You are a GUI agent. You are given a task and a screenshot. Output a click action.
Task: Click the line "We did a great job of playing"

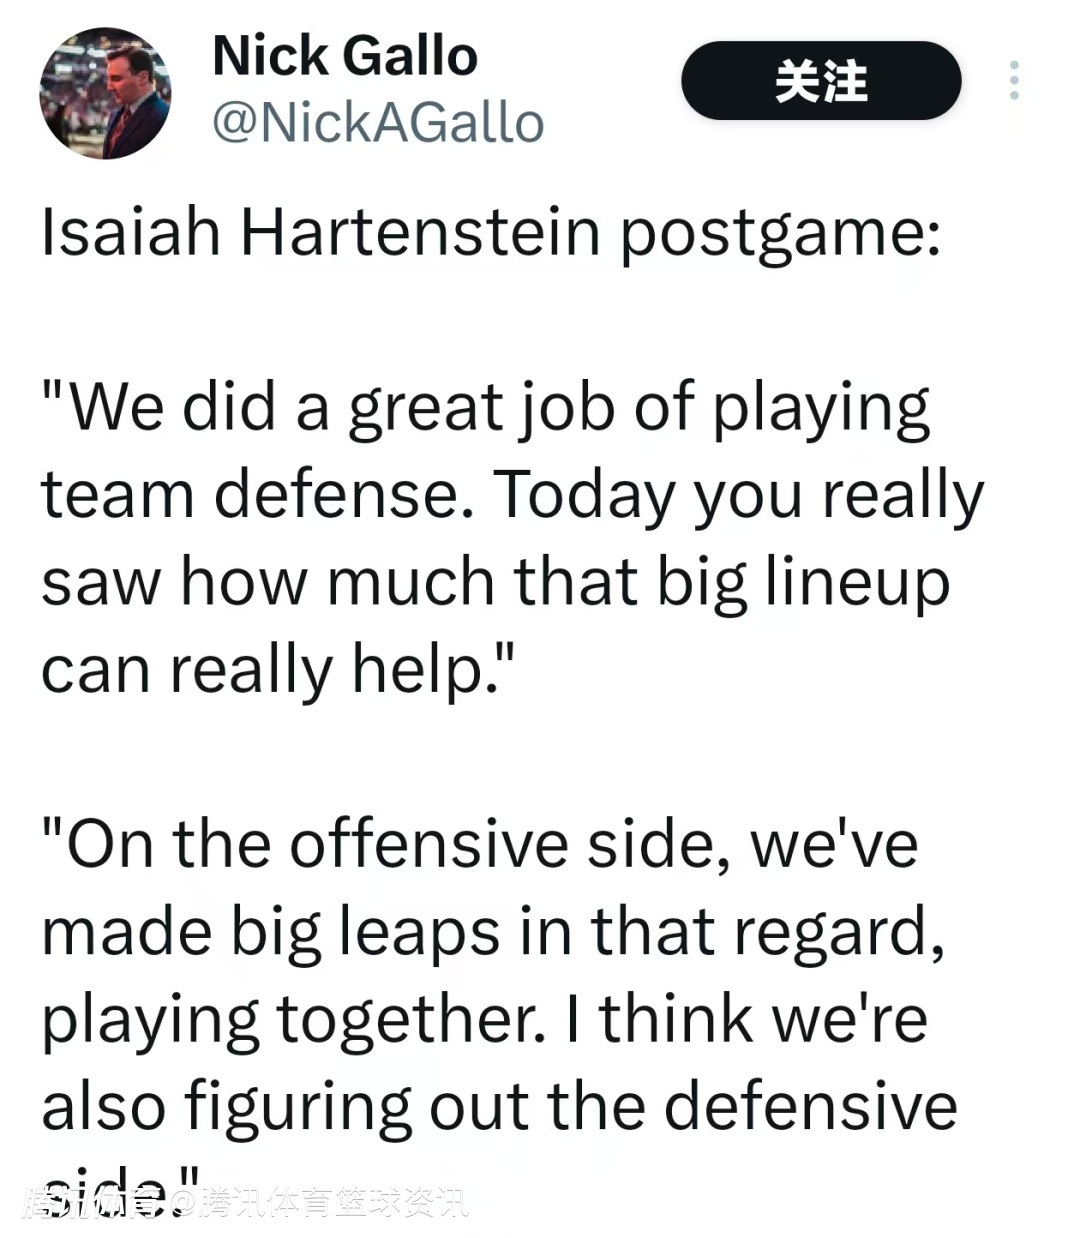(486, 408)
